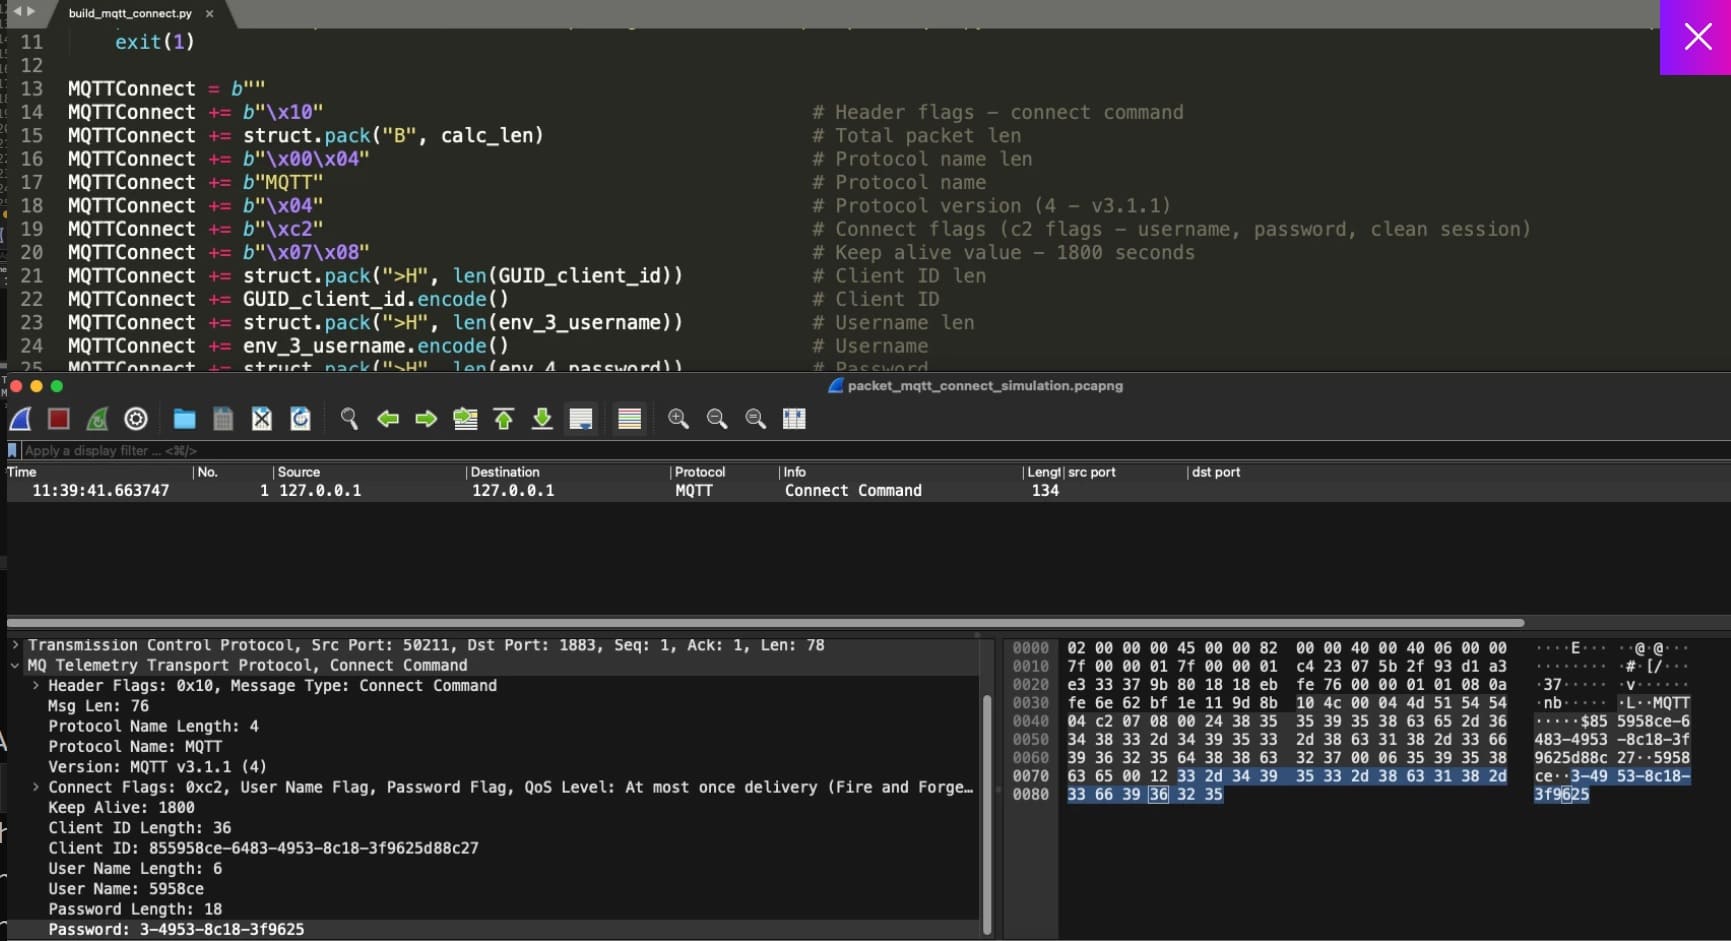1731x941 pixels.
Task: Select the Keep Alive: 1800 field
Action: tap(121, 808)
